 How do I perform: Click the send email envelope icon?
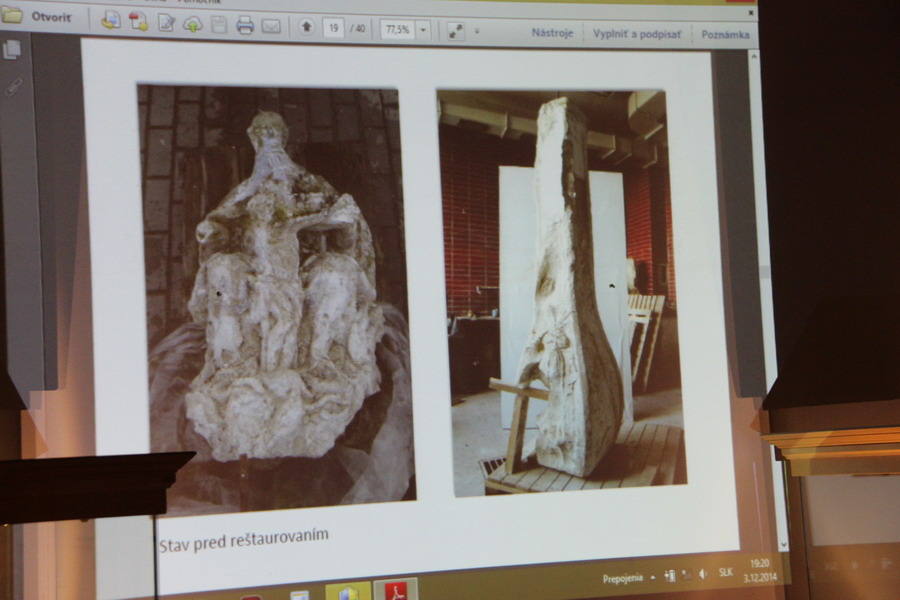coord(271,26)
